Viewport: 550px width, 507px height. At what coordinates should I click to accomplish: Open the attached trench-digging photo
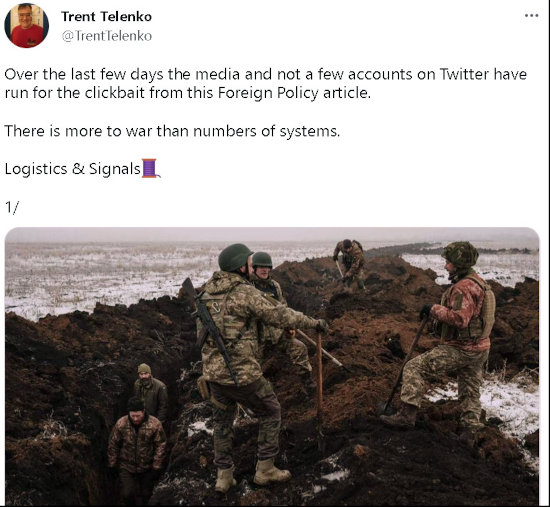(272, 366)
